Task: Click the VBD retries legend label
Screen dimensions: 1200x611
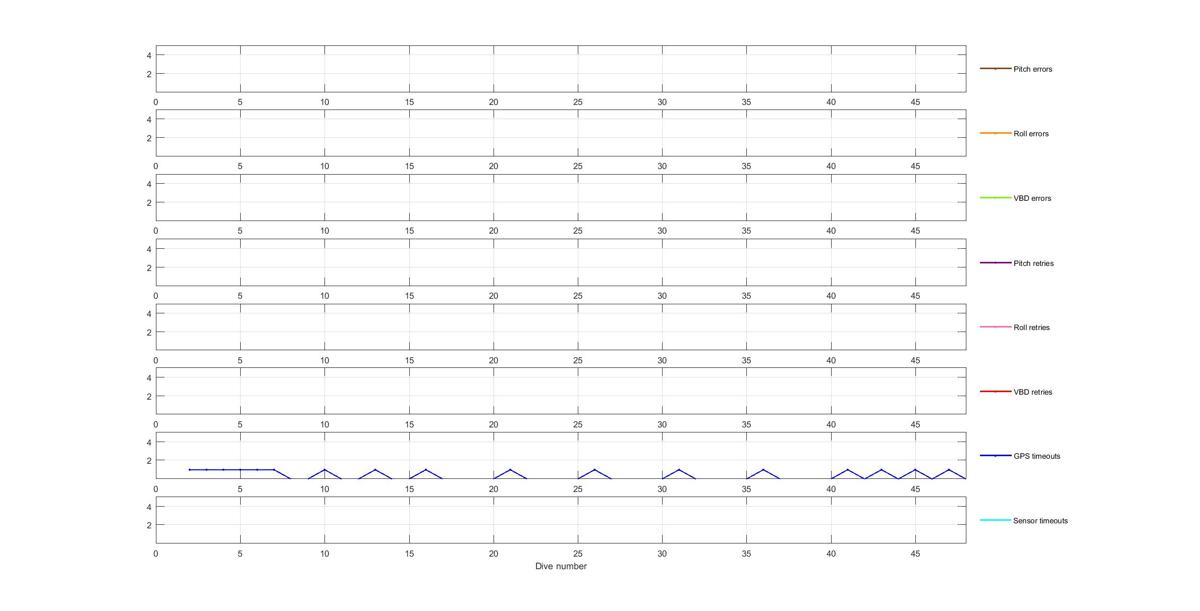Action: point(1033,392)
